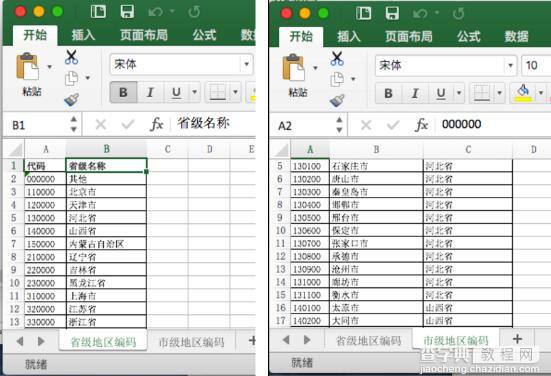The width and height of the screenshot is (551, 376).
Task: Click fx insert function in right window
Action: [x=422, y=125]
